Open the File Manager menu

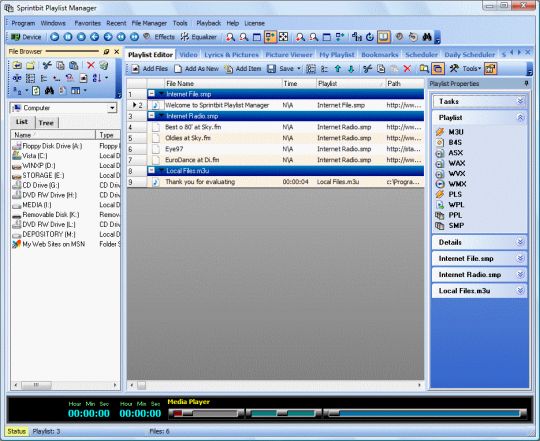click(149, 23)
